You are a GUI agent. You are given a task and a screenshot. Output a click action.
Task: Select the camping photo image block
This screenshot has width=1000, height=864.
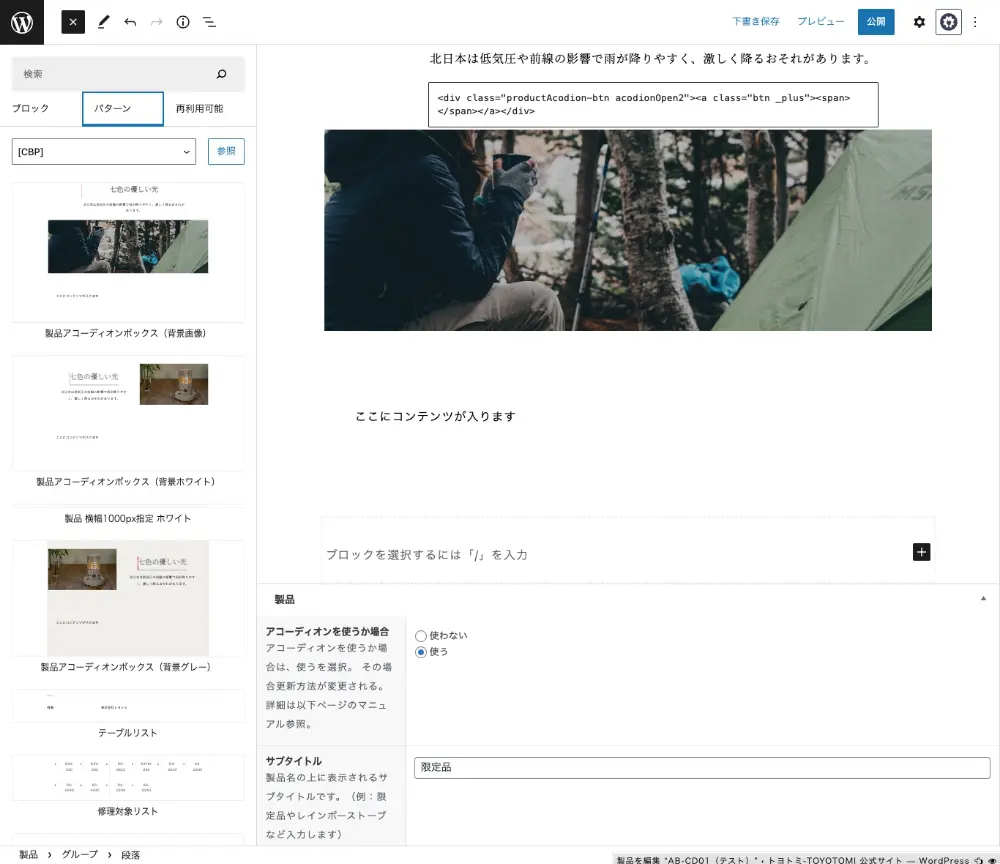(628, 230)
